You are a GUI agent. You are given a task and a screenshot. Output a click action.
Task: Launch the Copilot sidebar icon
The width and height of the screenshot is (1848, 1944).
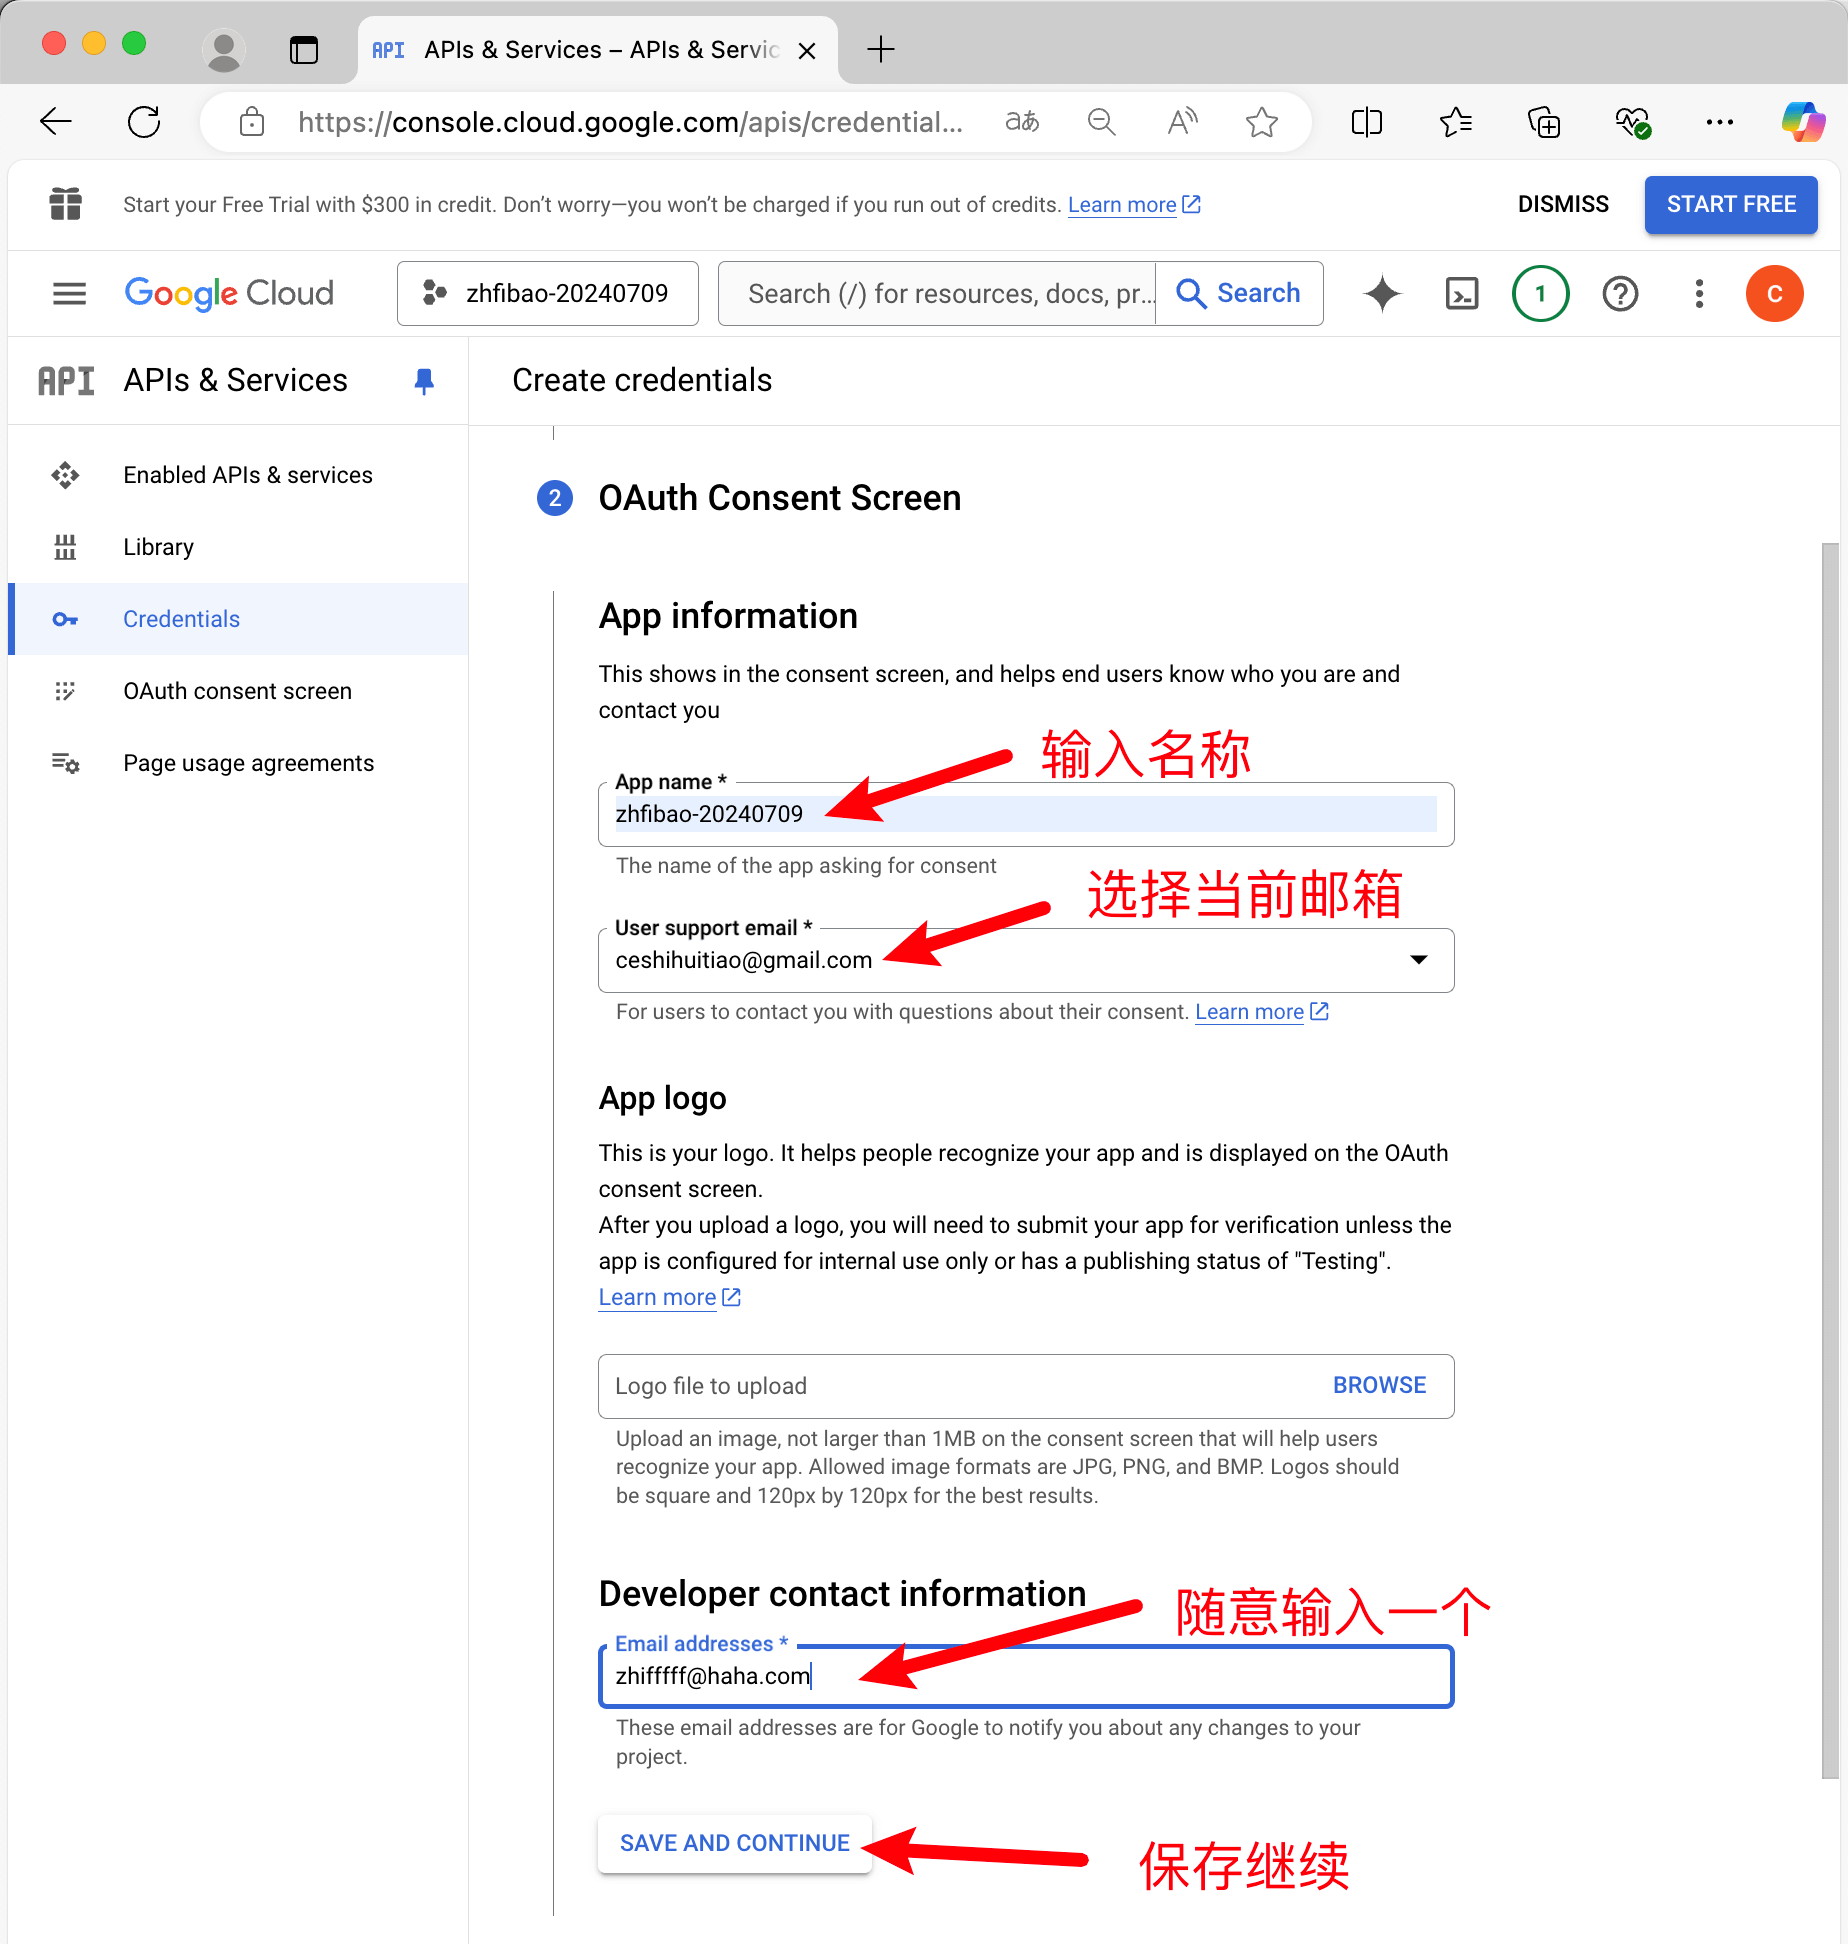[x=1803, y=122]
